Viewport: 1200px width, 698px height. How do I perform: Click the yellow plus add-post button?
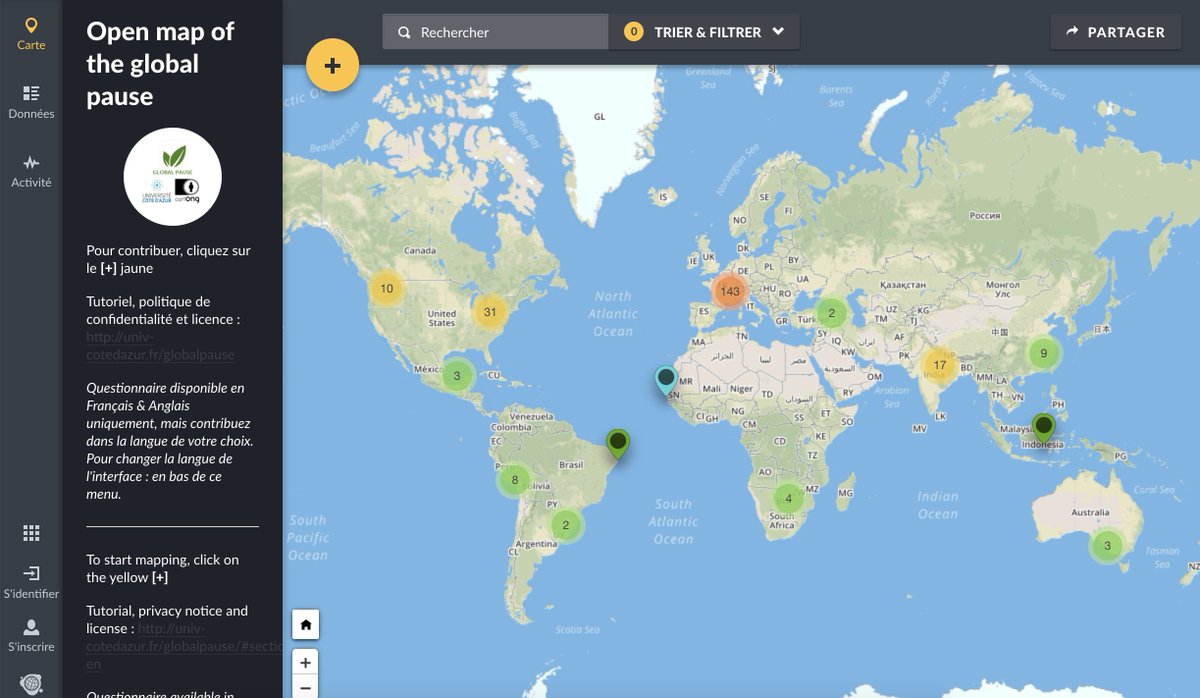[332, 65]
